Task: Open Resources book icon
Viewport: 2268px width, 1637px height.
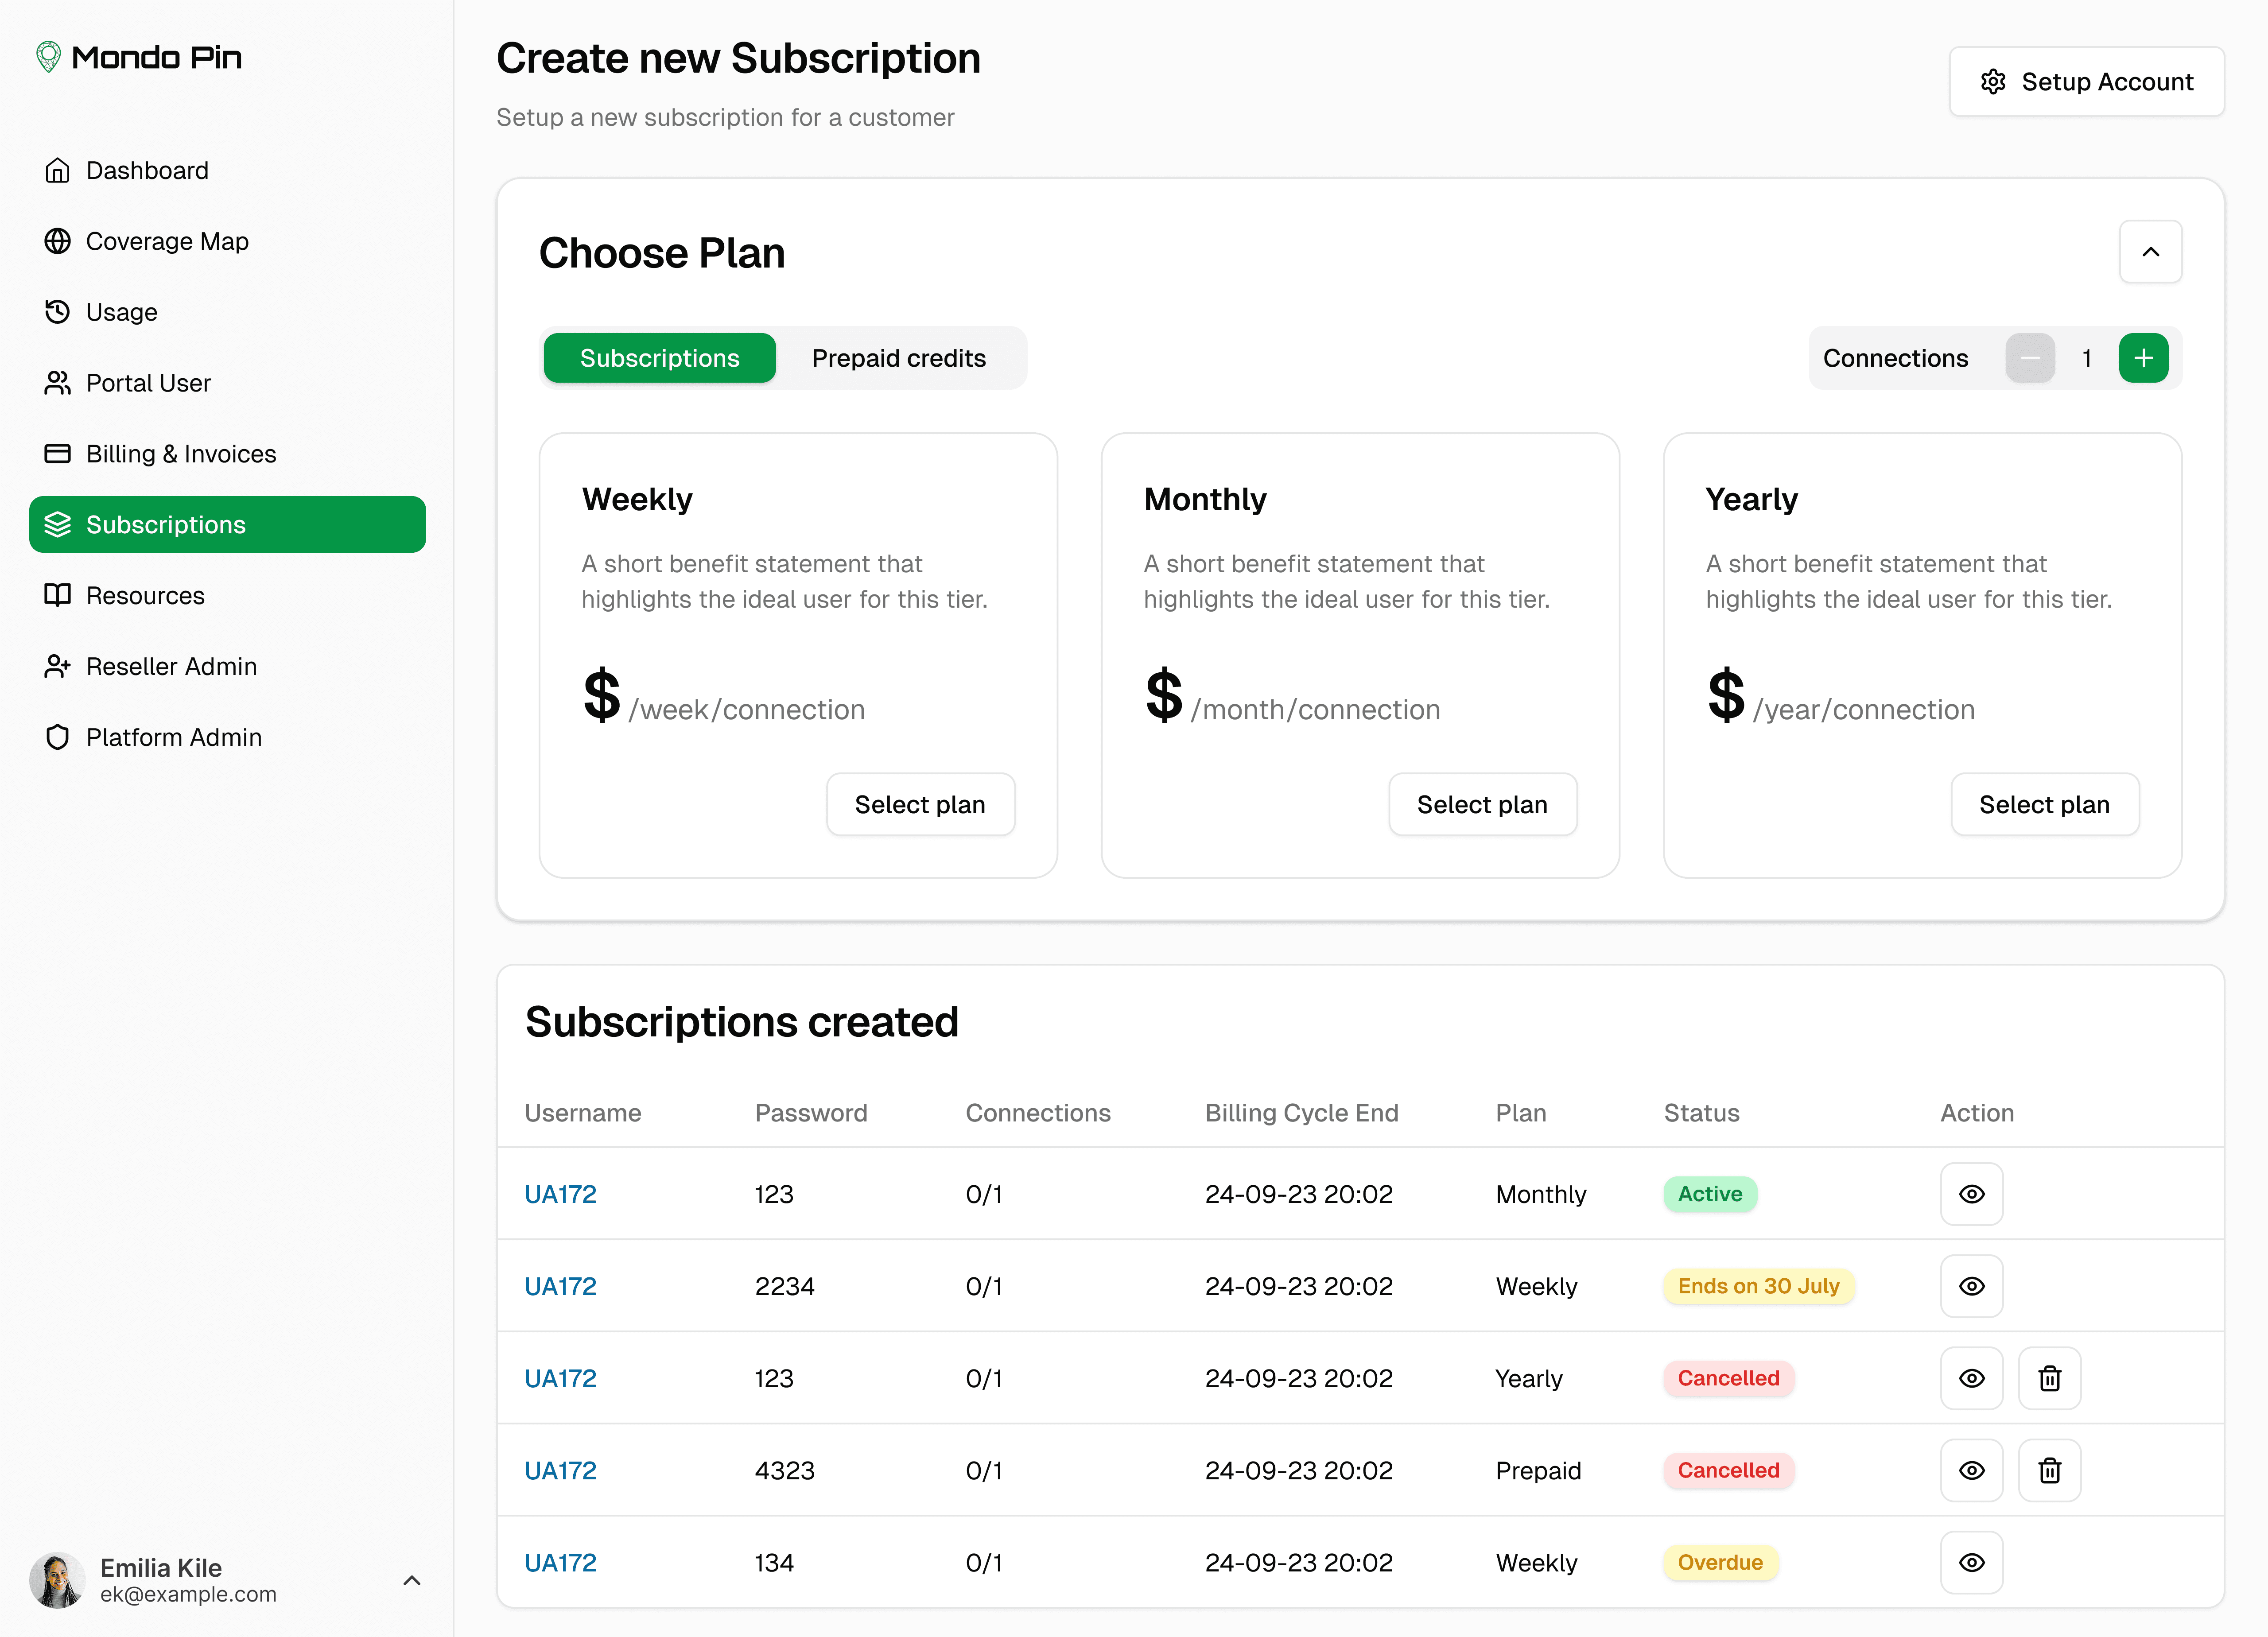Action: point(57,595)
